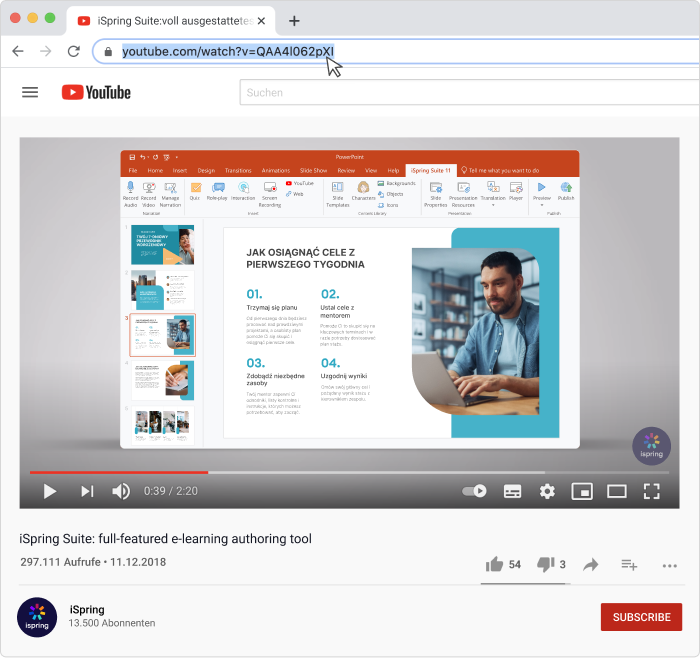Open the iSpring channel name link
The height and width of the screenshot is (658, 700).
click(x=87, y=610)
